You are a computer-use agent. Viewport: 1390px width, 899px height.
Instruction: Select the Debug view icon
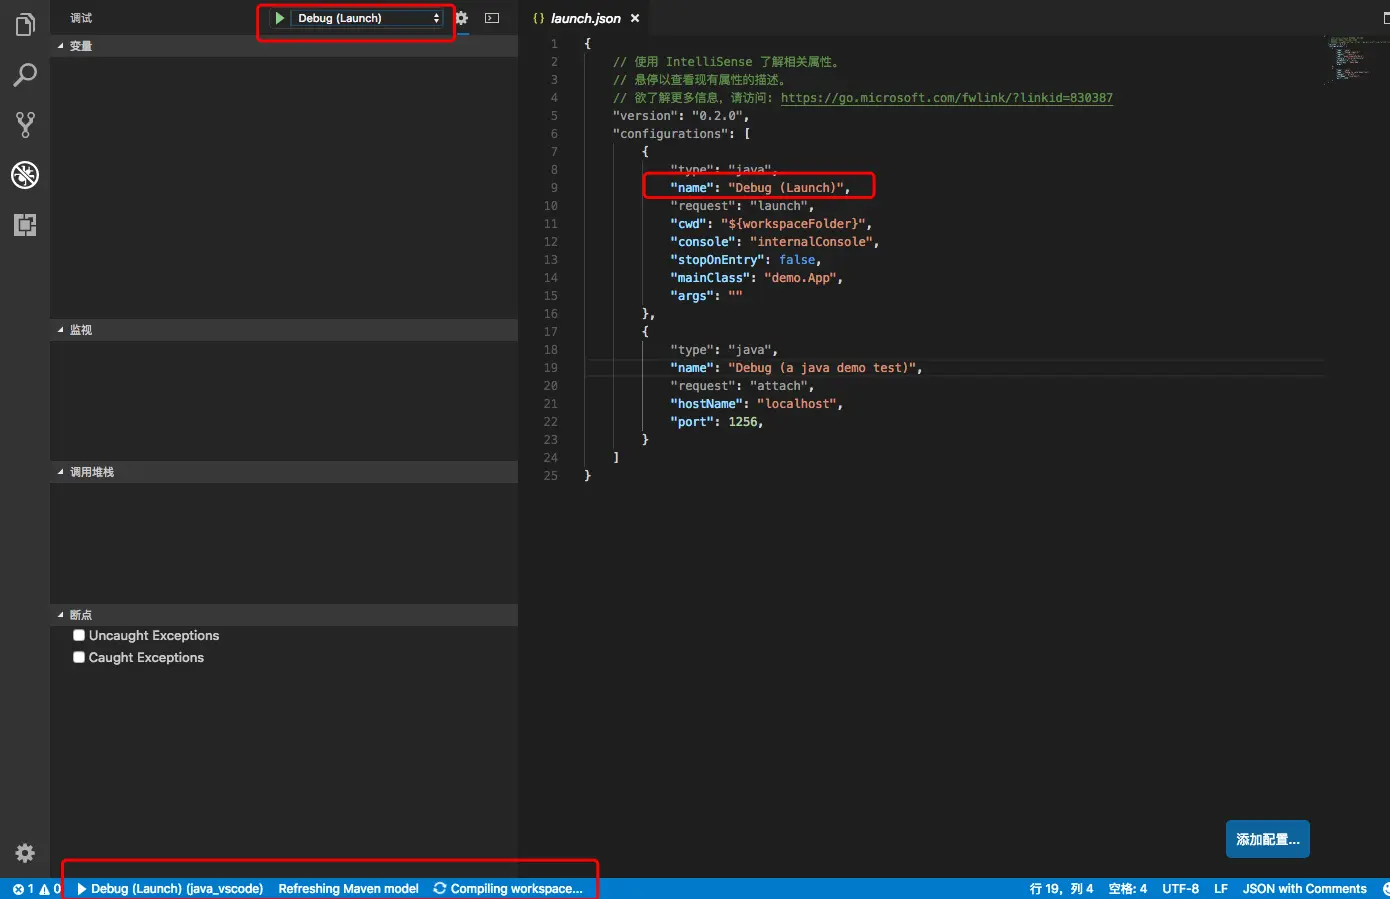click(x=25, y=175)
